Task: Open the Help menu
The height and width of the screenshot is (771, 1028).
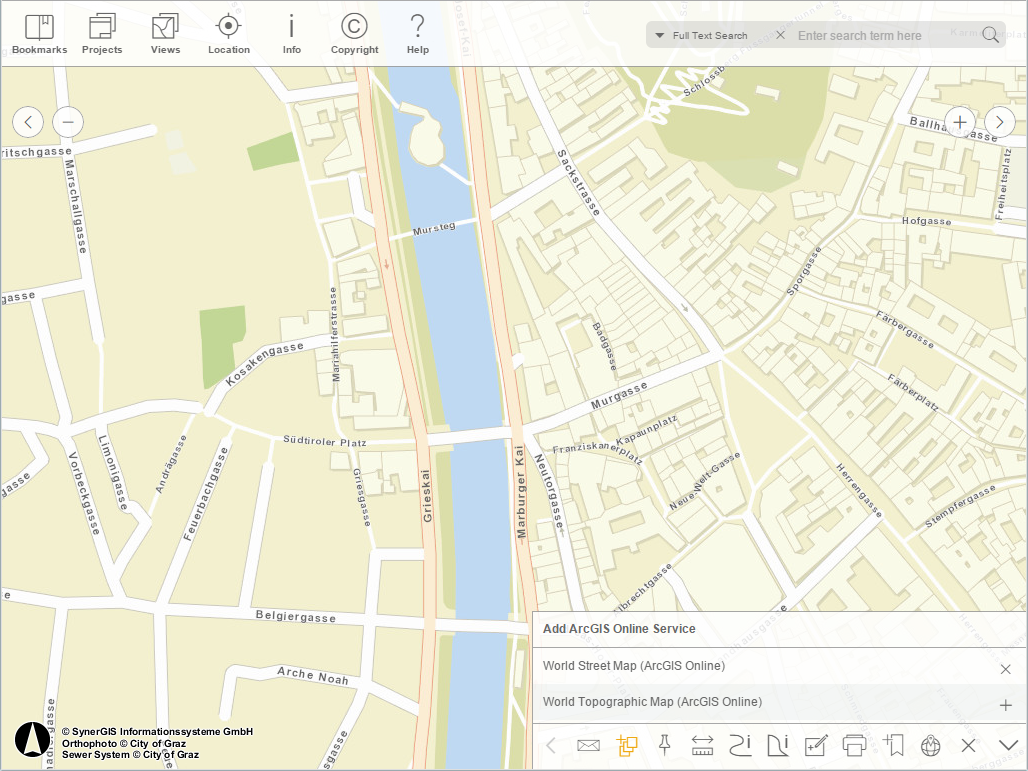Action: coord(417,33)
